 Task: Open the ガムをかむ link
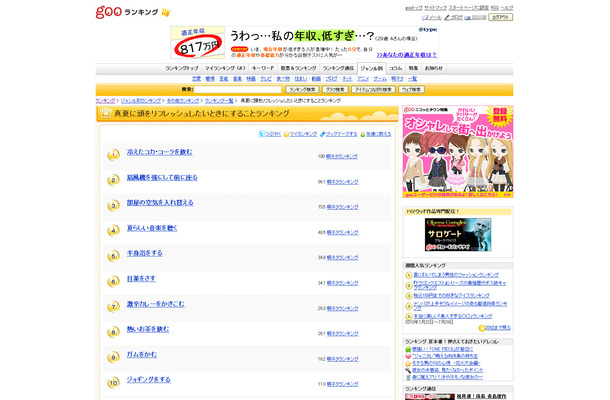(142, 354)
